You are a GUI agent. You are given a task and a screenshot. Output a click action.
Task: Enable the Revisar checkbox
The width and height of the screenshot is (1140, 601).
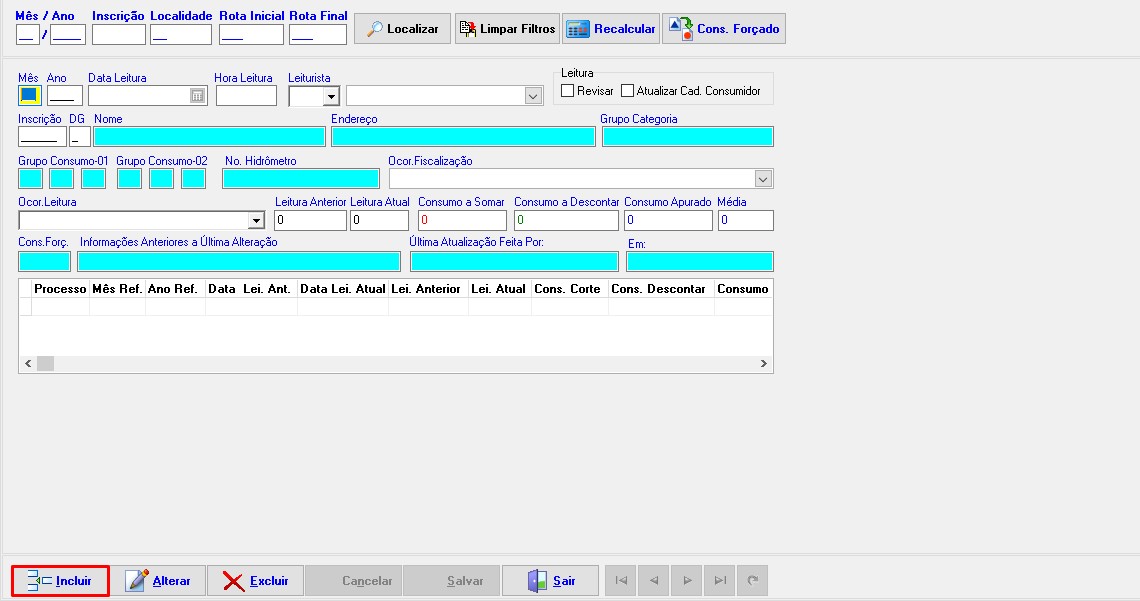[568, 91]
